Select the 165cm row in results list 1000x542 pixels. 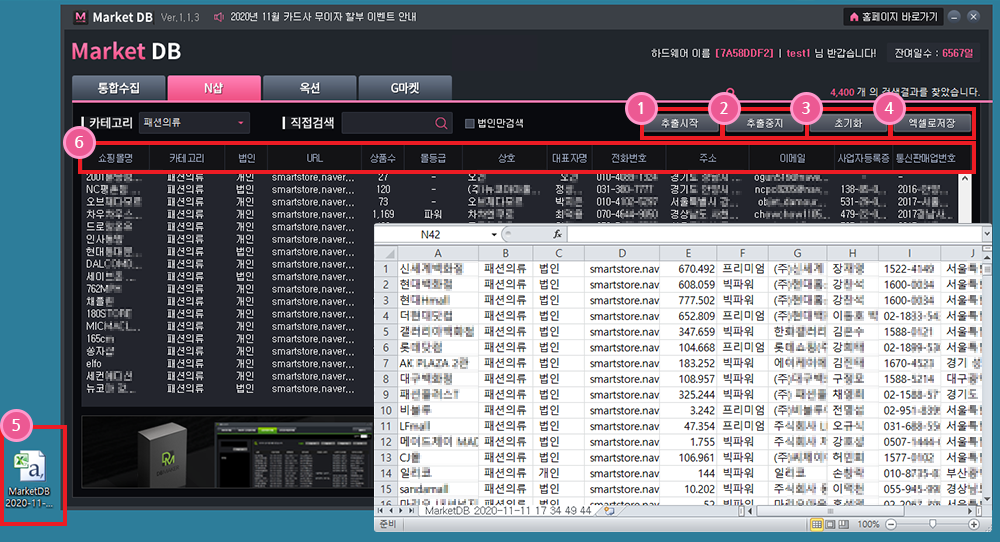click(228, 339)
